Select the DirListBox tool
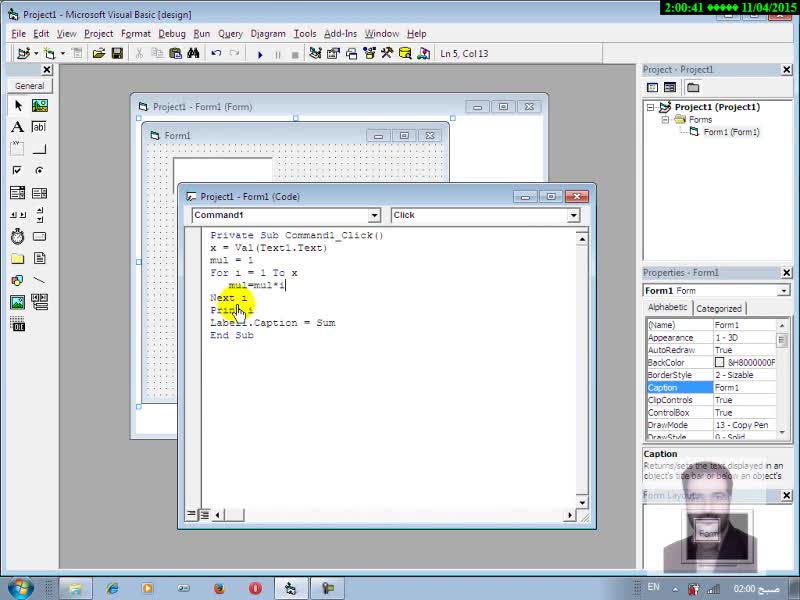 (18, 258)
